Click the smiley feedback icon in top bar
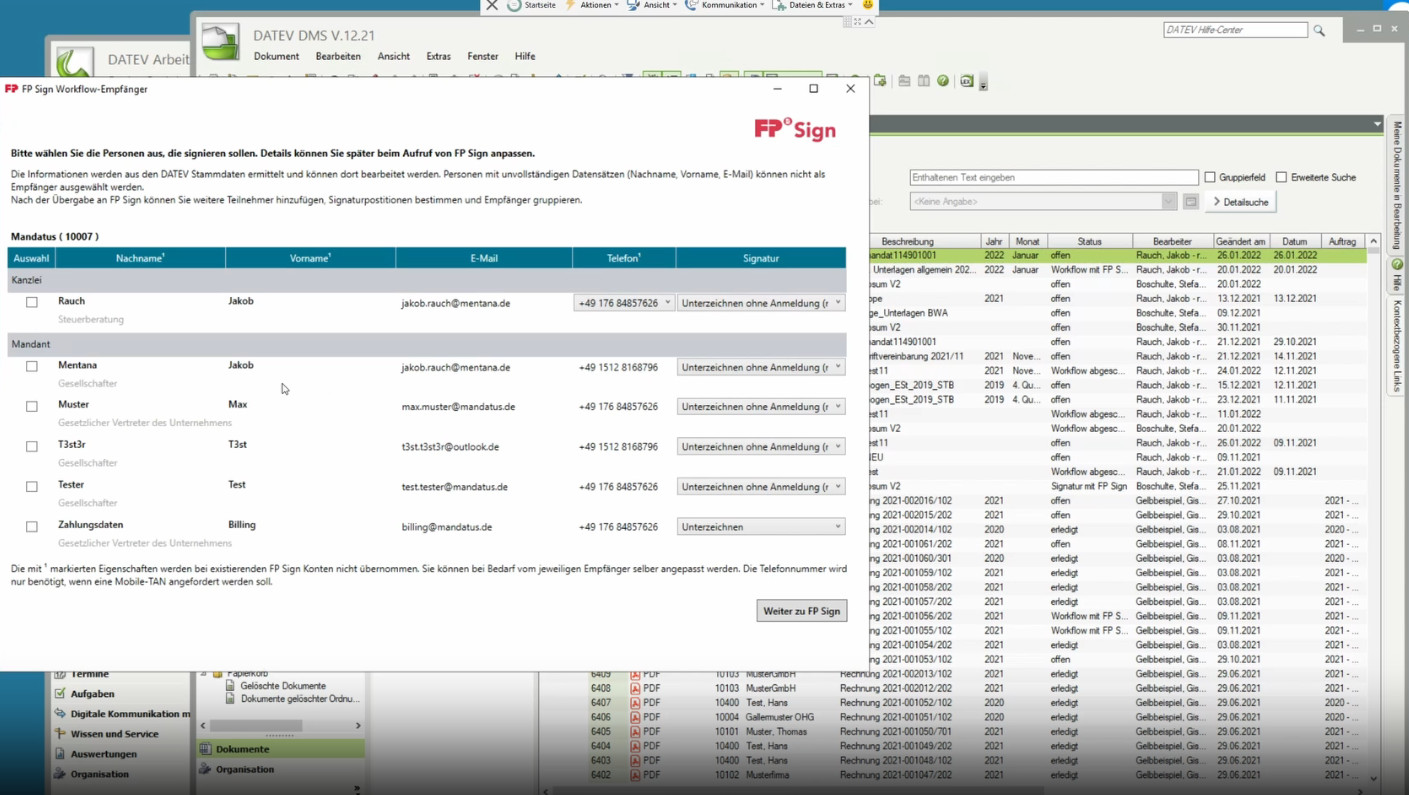Screen dimensions: 1409x795 [x=868, y=5]
